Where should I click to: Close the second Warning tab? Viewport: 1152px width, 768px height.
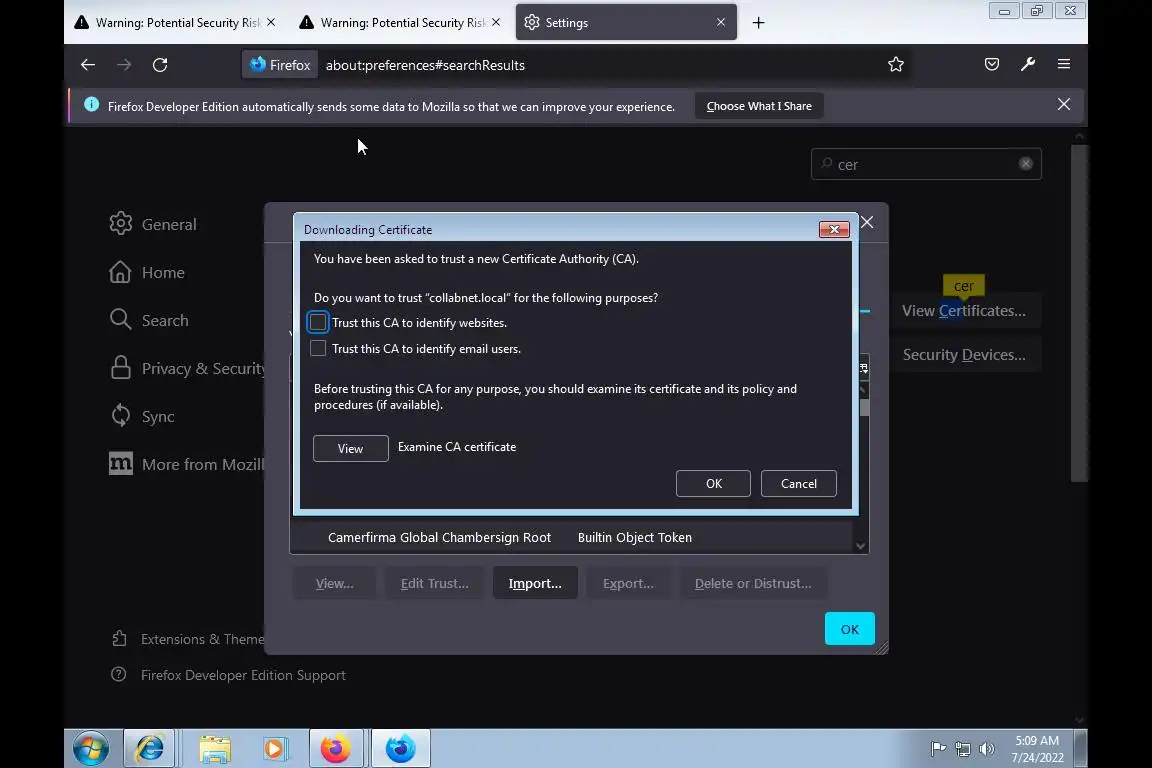pos(496,23)
